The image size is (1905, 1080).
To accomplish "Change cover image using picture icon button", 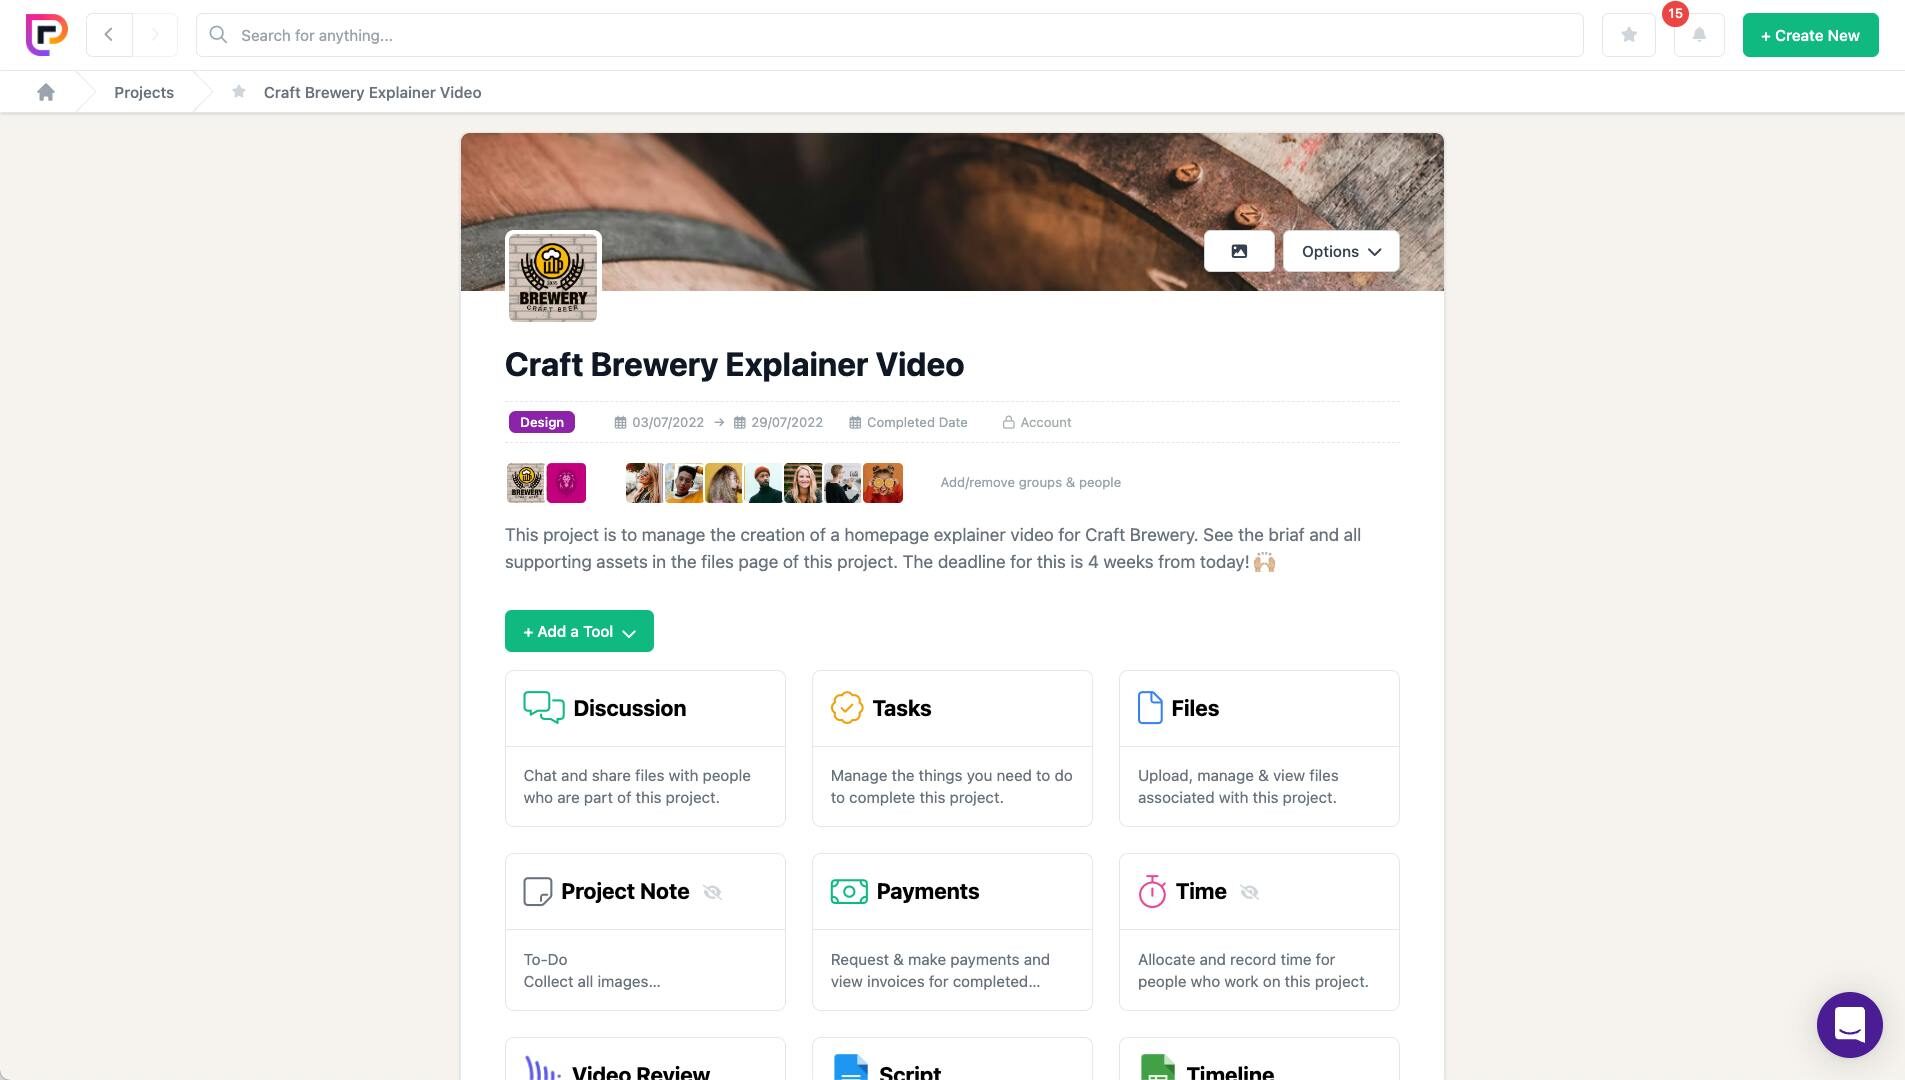I will coord(1239,251).
